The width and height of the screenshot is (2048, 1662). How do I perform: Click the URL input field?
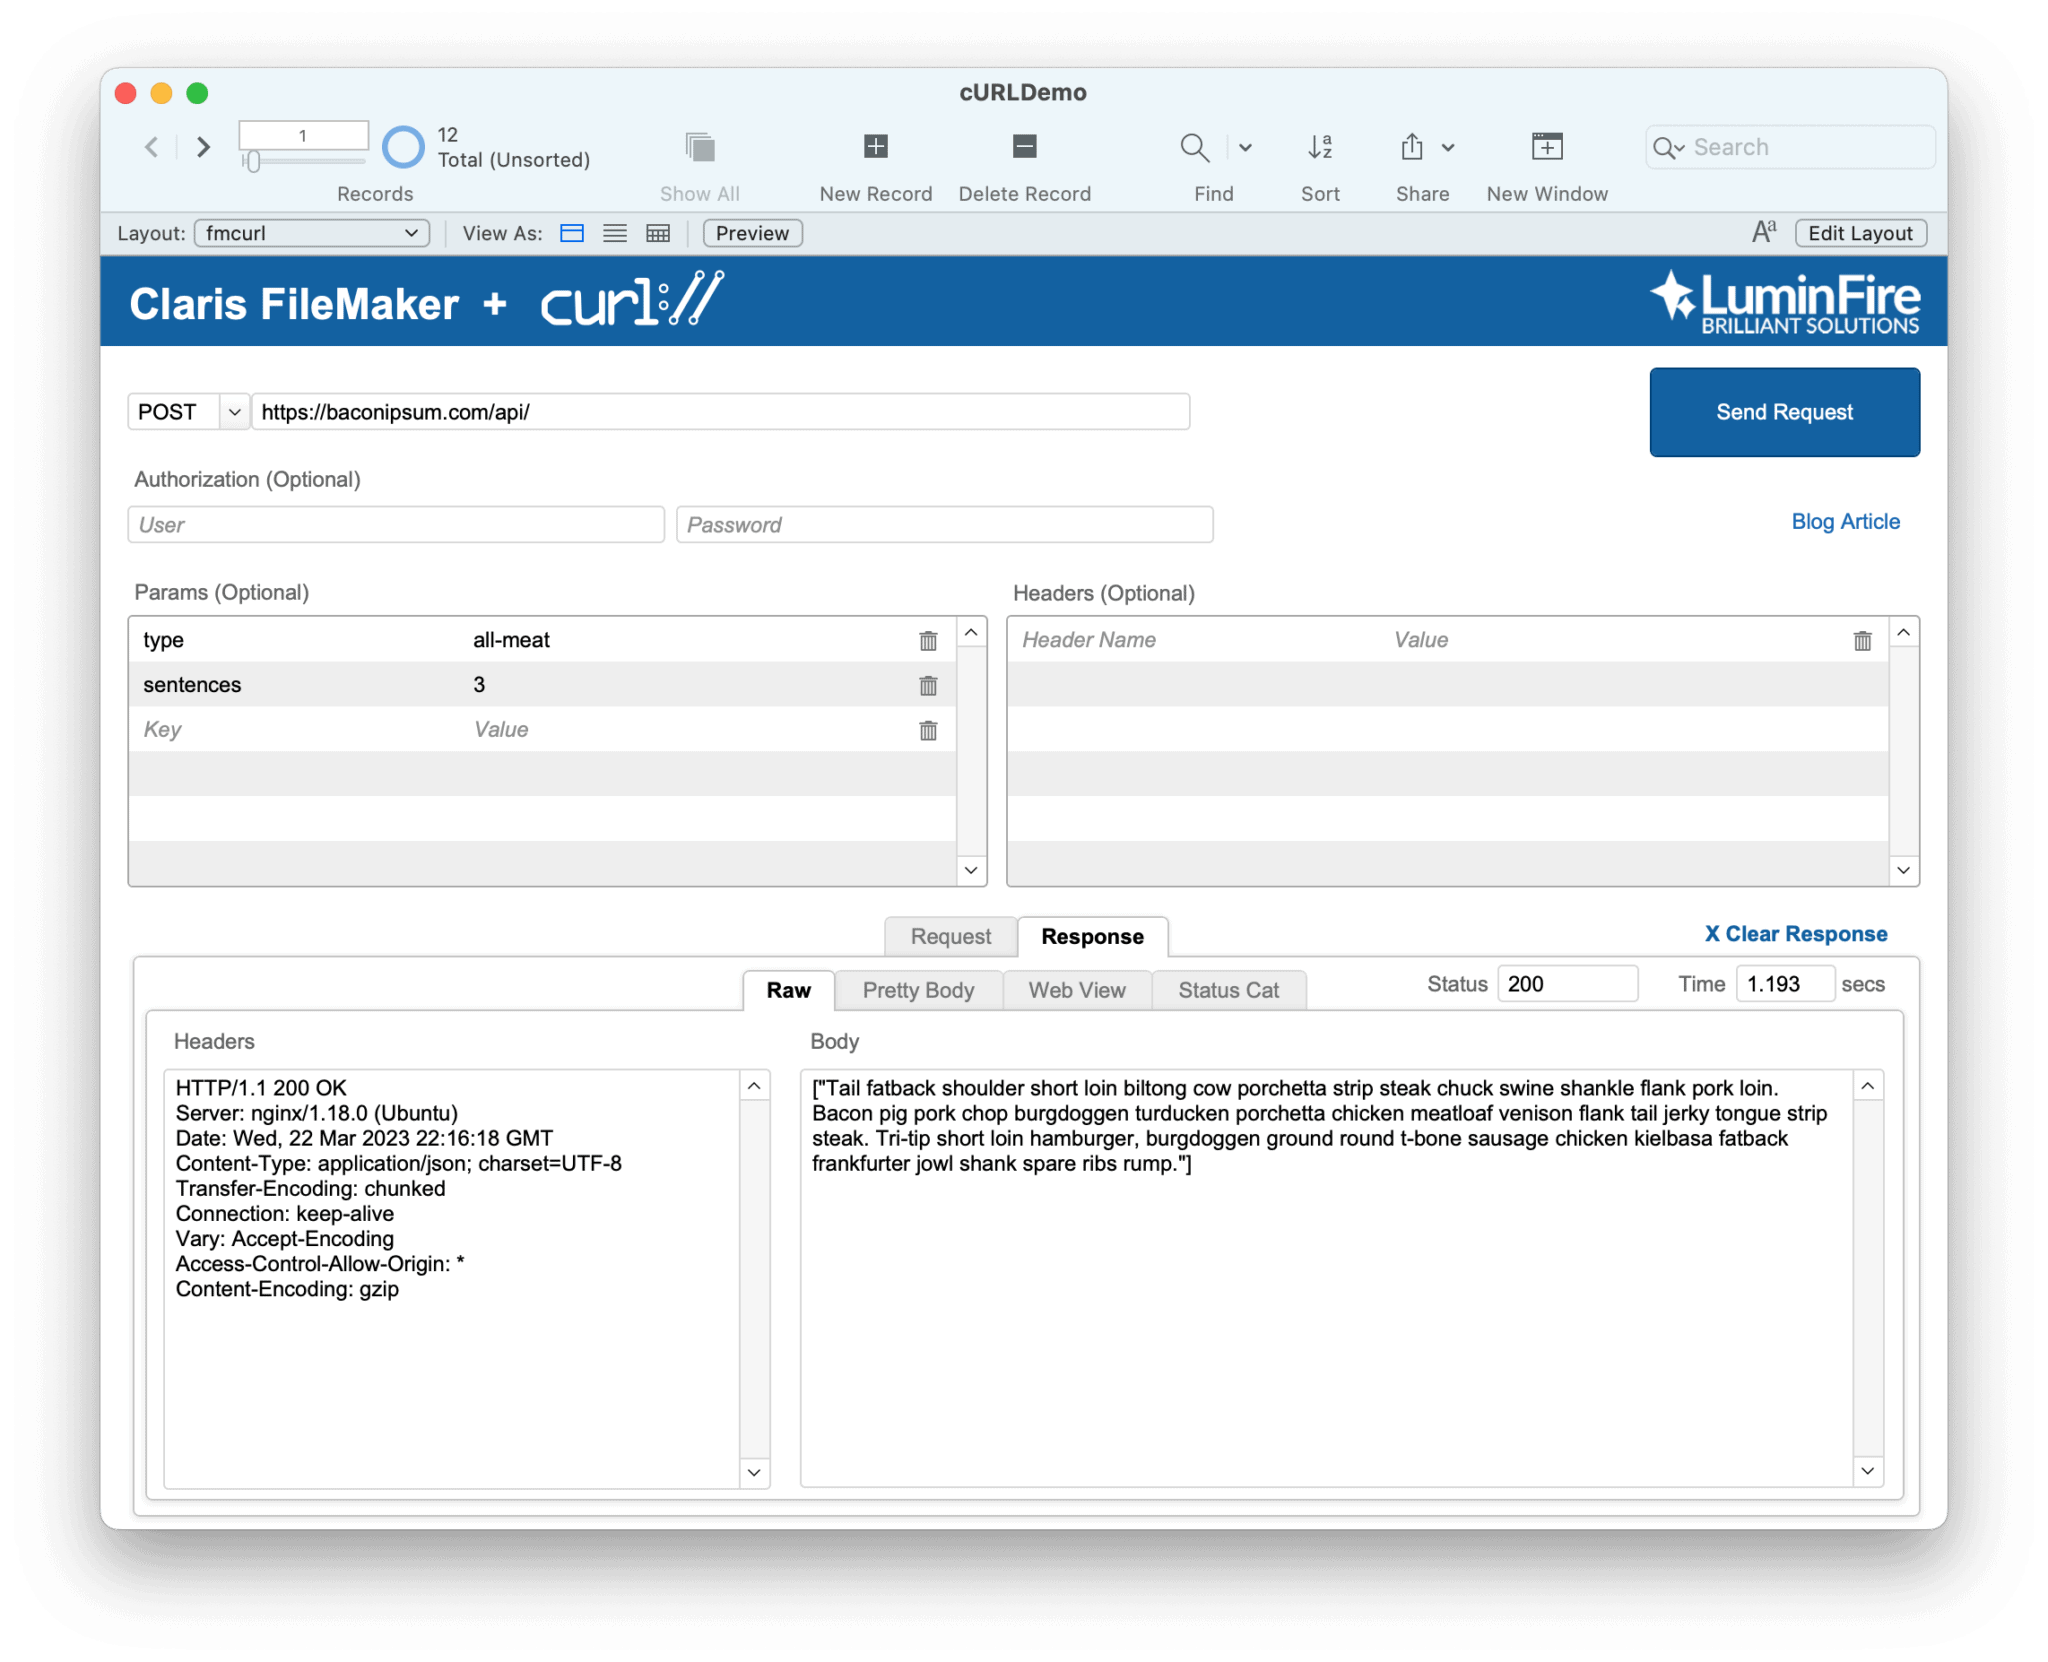coord(719,411)
